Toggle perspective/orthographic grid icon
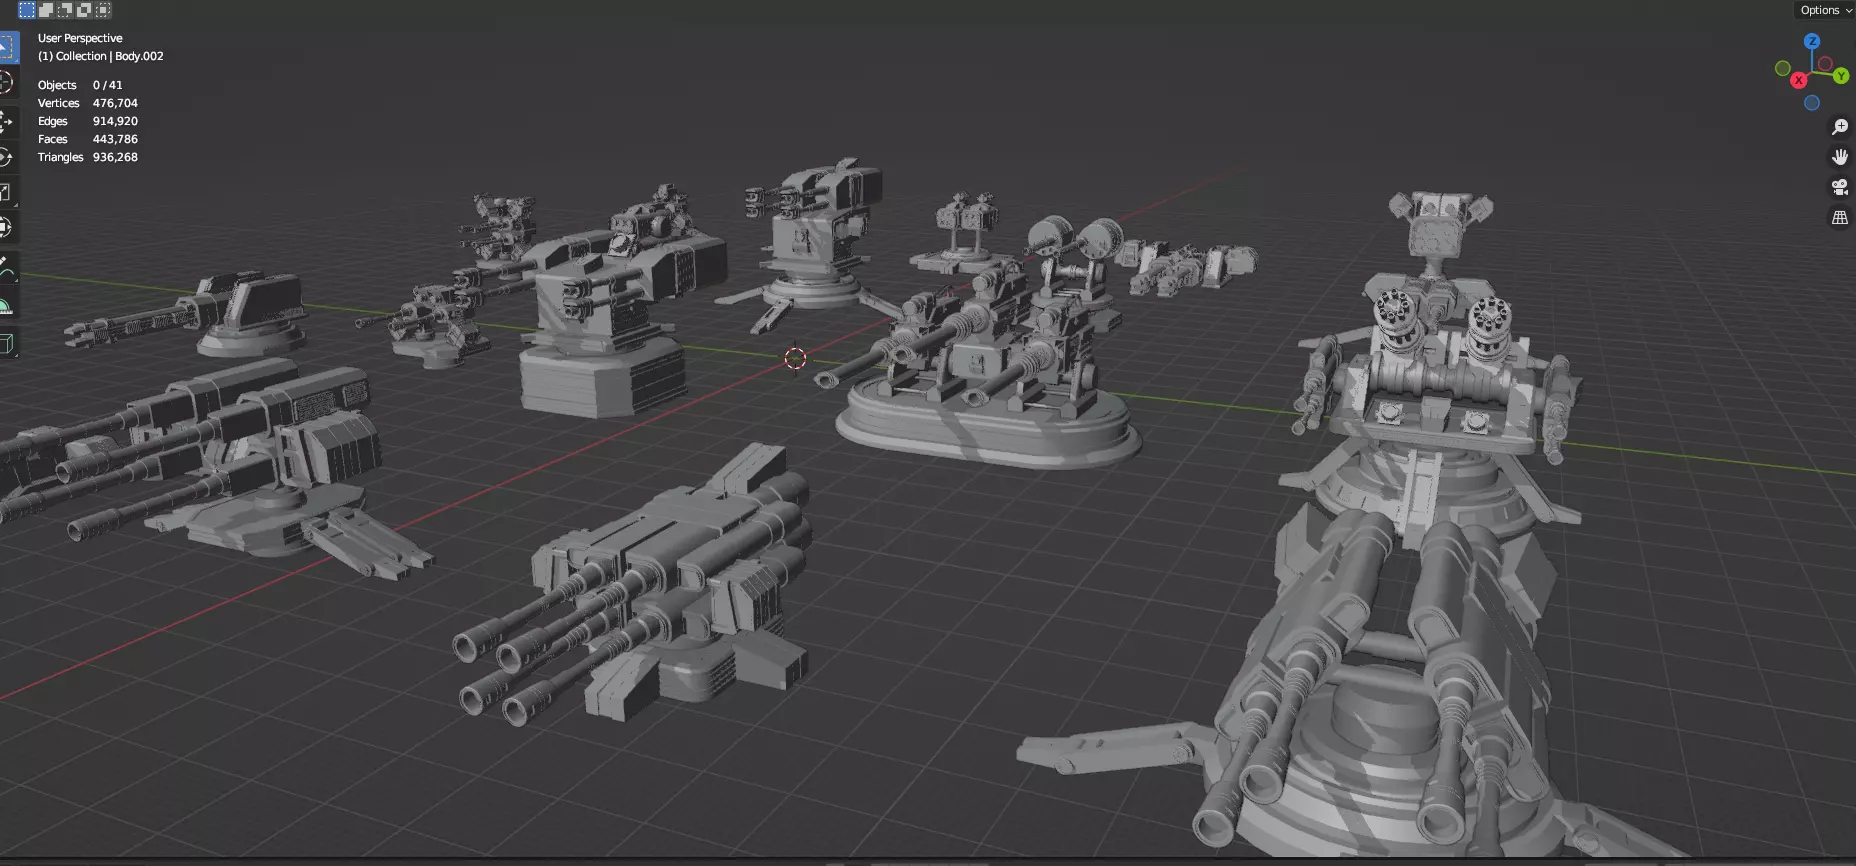 click(1840, 217)
